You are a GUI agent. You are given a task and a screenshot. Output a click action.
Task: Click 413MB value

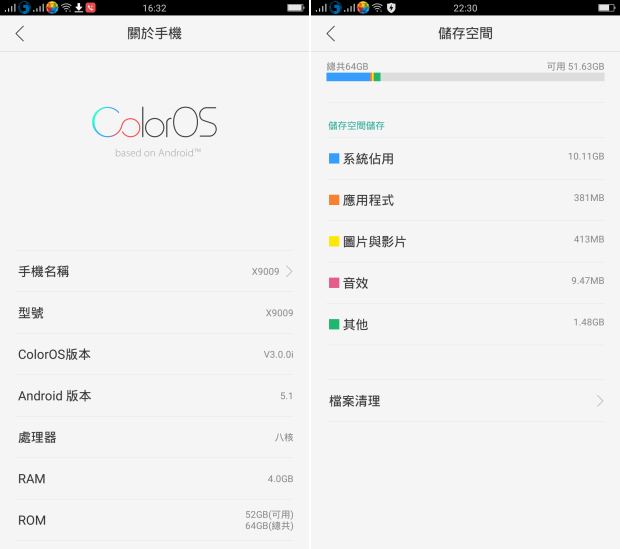589,239
